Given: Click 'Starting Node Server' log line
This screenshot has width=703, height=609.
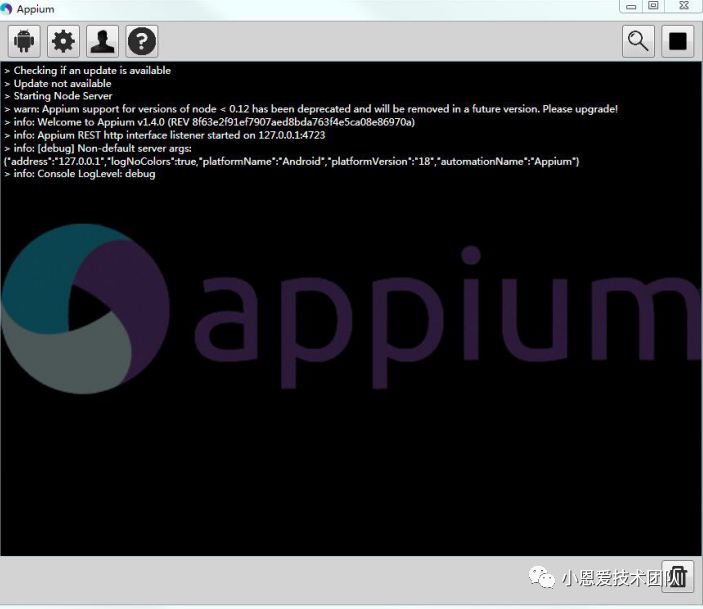Looking at the screenshot, I should [x=58, y=96].
